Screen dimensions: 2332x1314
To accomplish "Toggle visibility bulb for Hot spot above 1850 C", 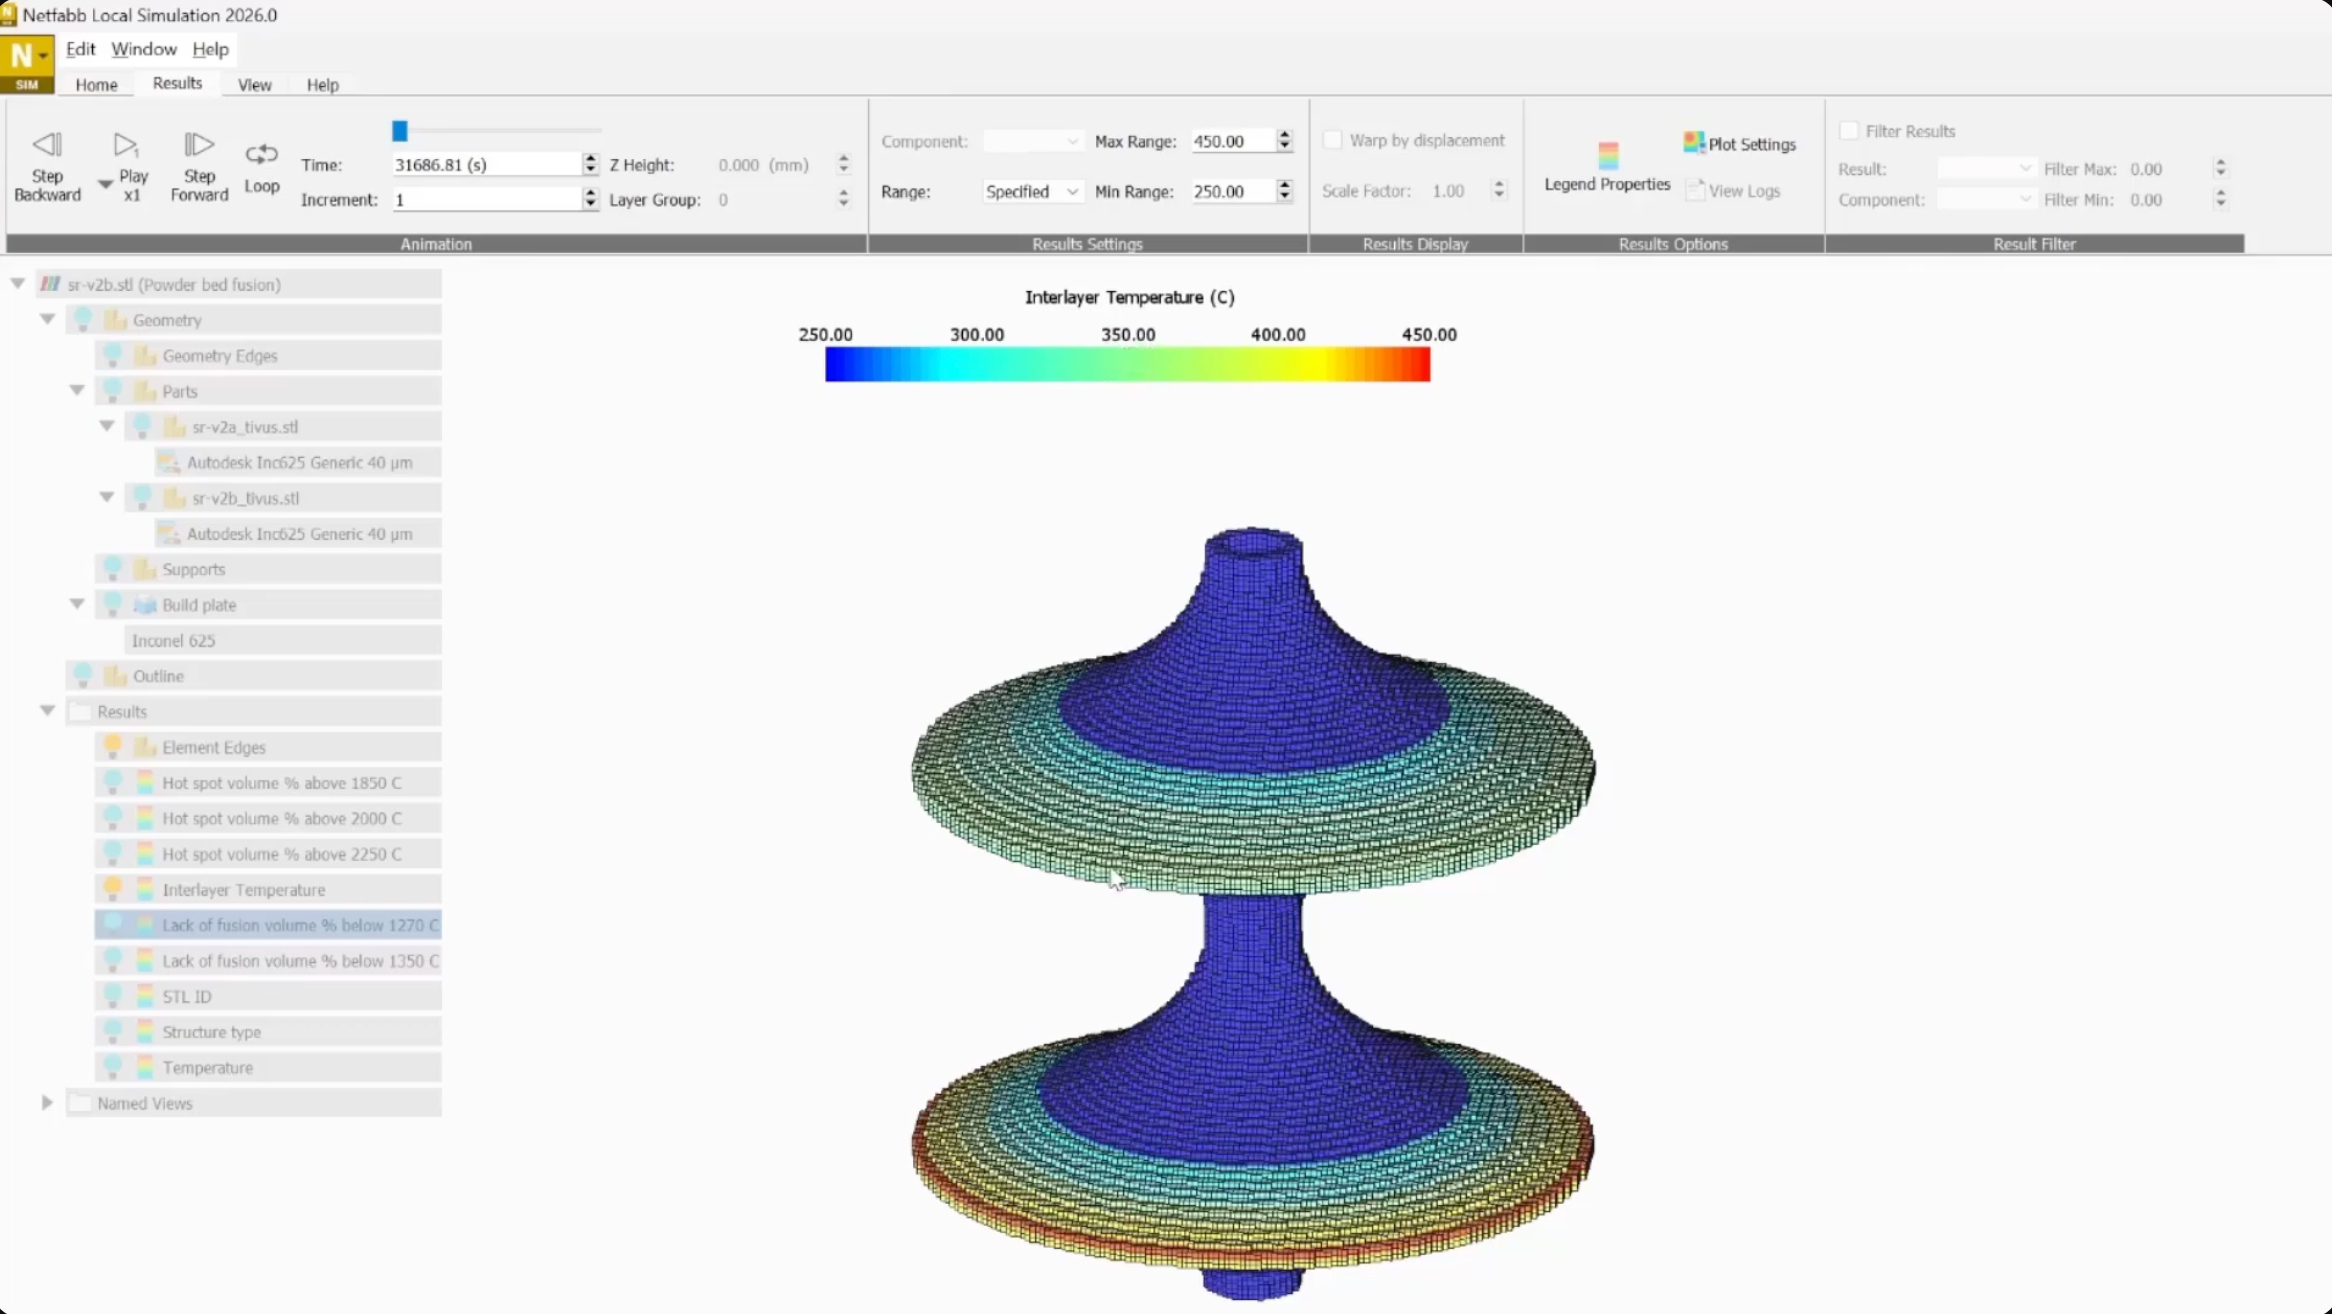I will [x=113, y=782].
